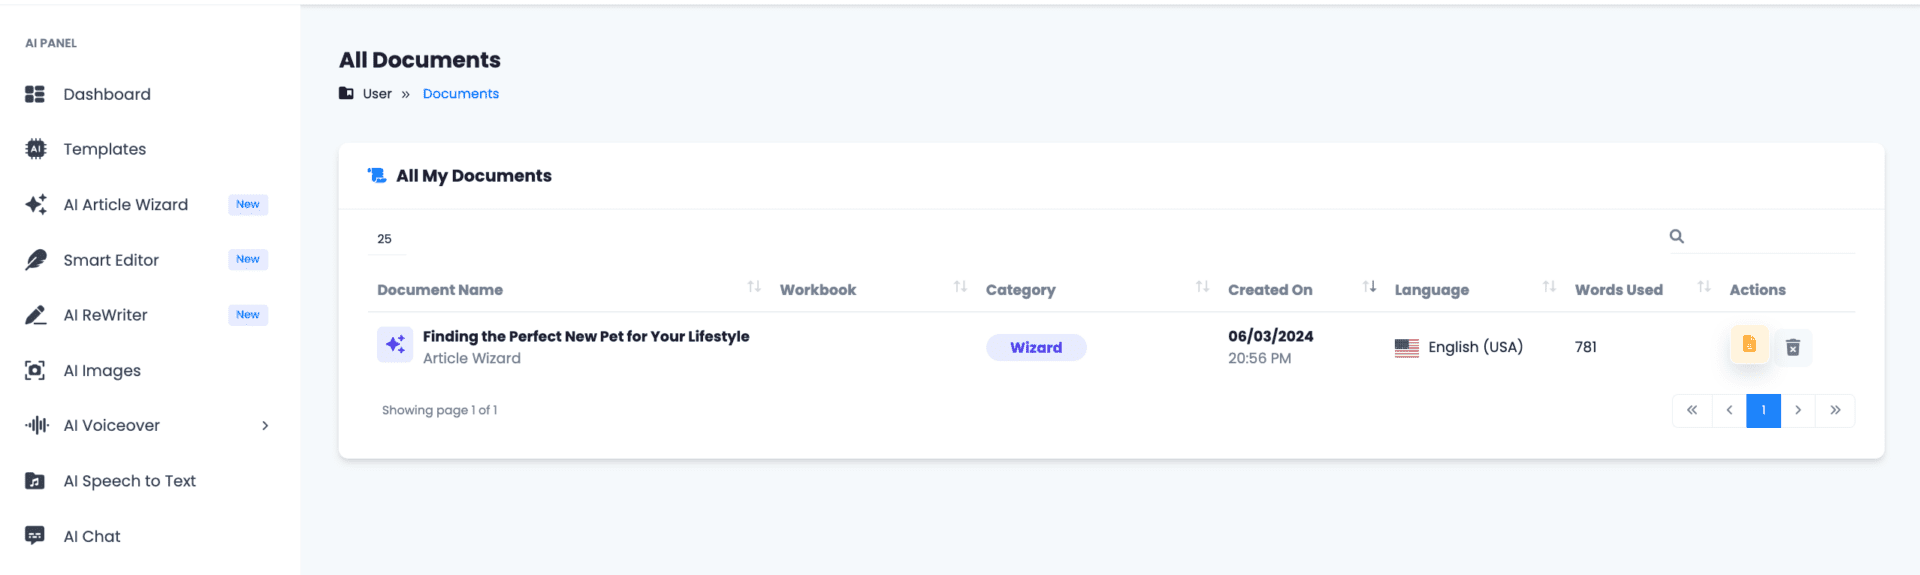1920x575 pixels.
Task: Sort documents by Created On
Action: (x=1270, y=290)
